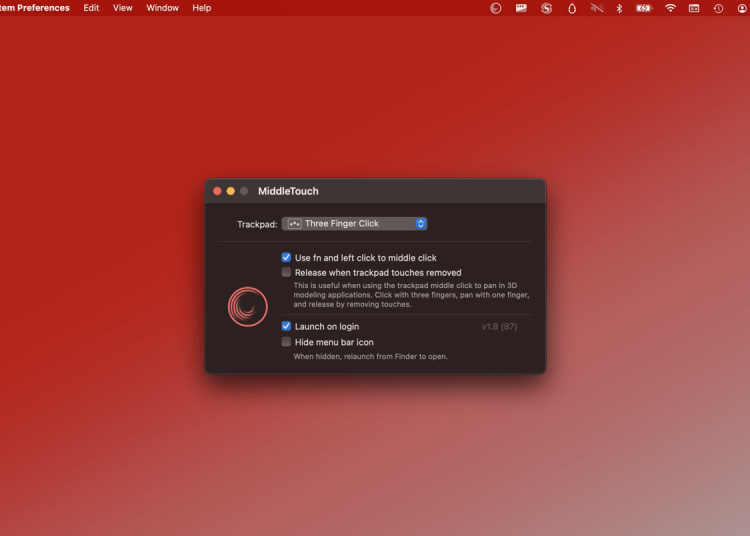Click the user account icon in menu bar
The height and width of the screenshot is (536, 750).
point(742,8)
